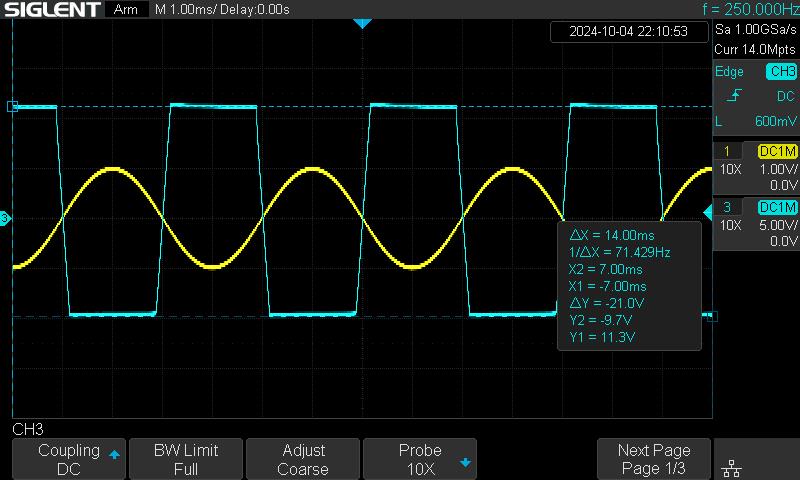Click the channel 3 ground marker on left
This screenshot has width=800, height=480.
pos(5,217)
